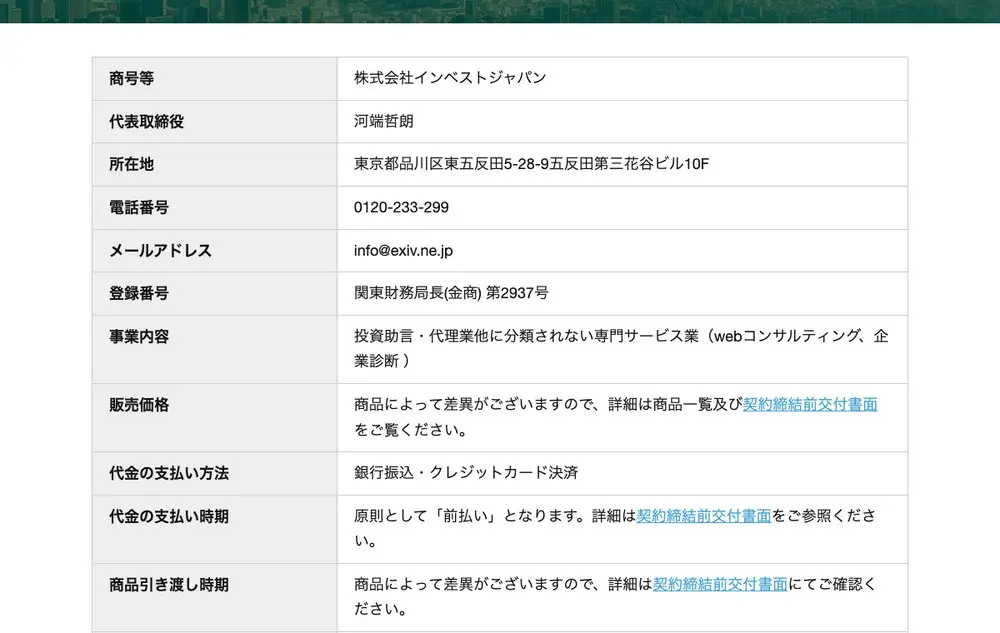
Task: Click the 代金の支払い方法 header cell
Action: pos(215,474)
